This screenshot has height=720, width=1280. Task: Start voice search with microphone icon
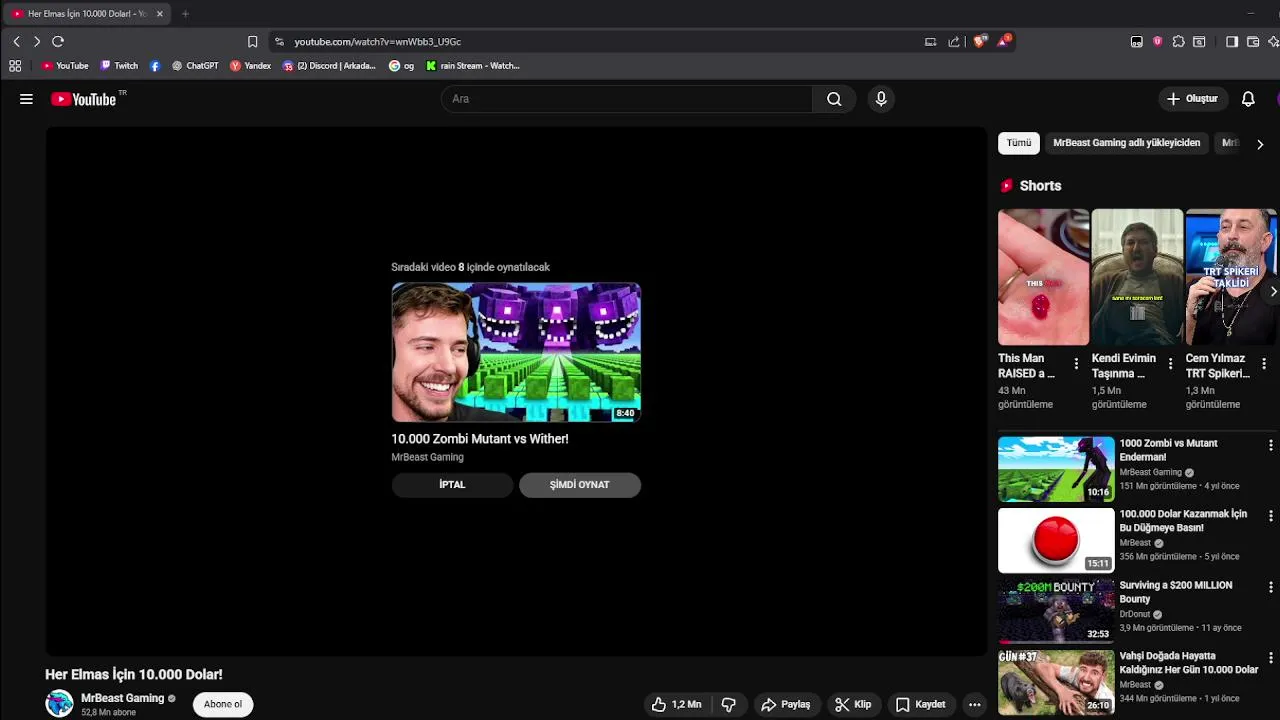pos(881,99)
